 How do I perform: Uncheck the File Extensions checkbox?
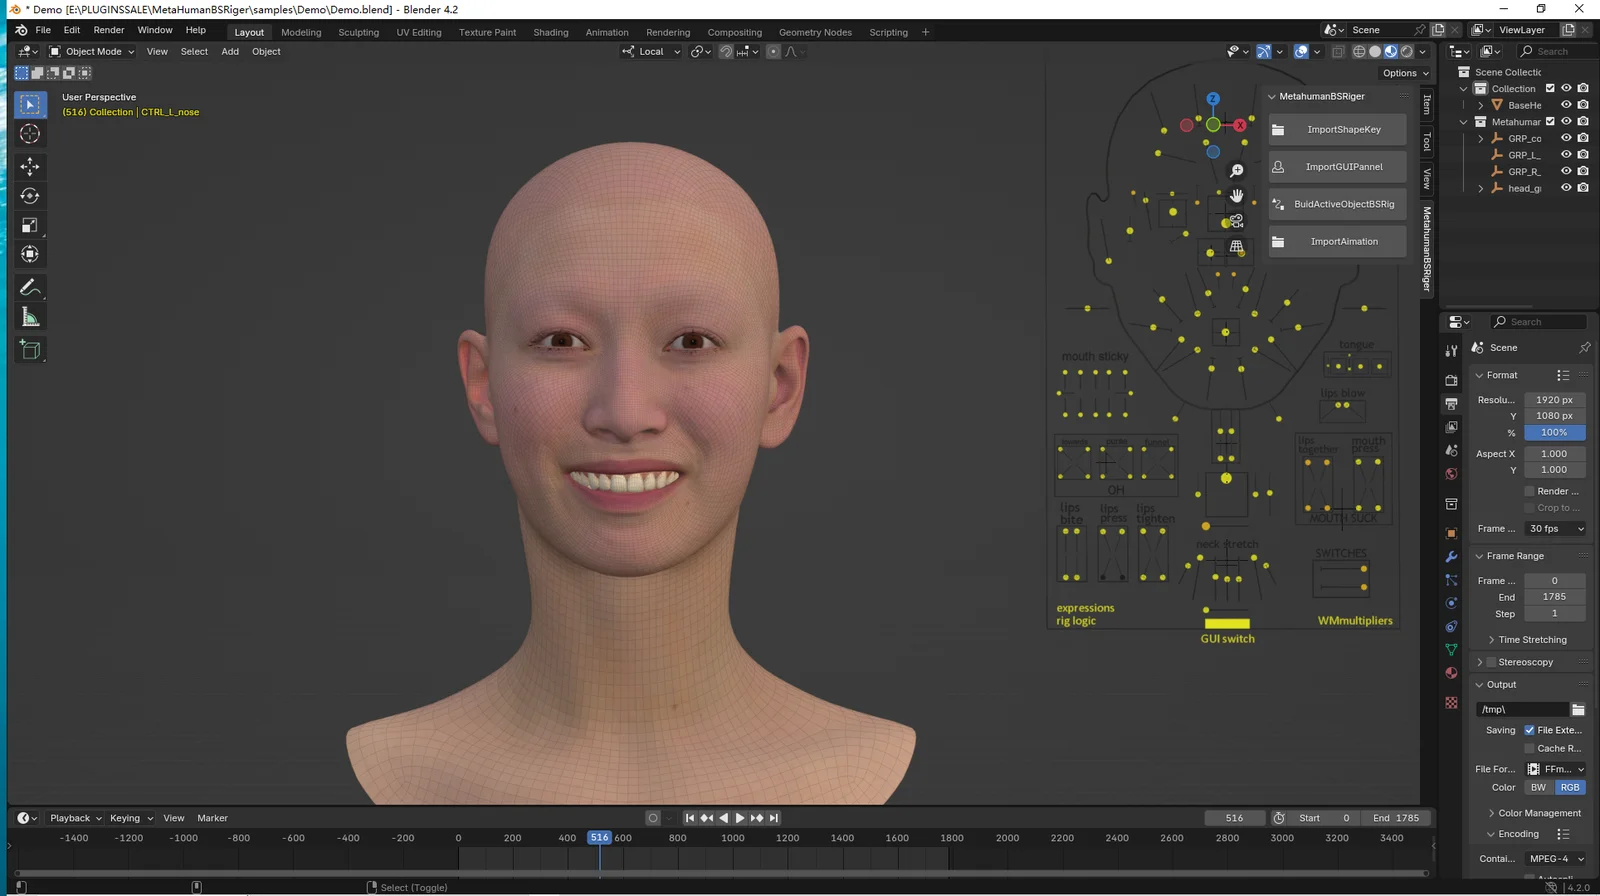click(1529, 730)
